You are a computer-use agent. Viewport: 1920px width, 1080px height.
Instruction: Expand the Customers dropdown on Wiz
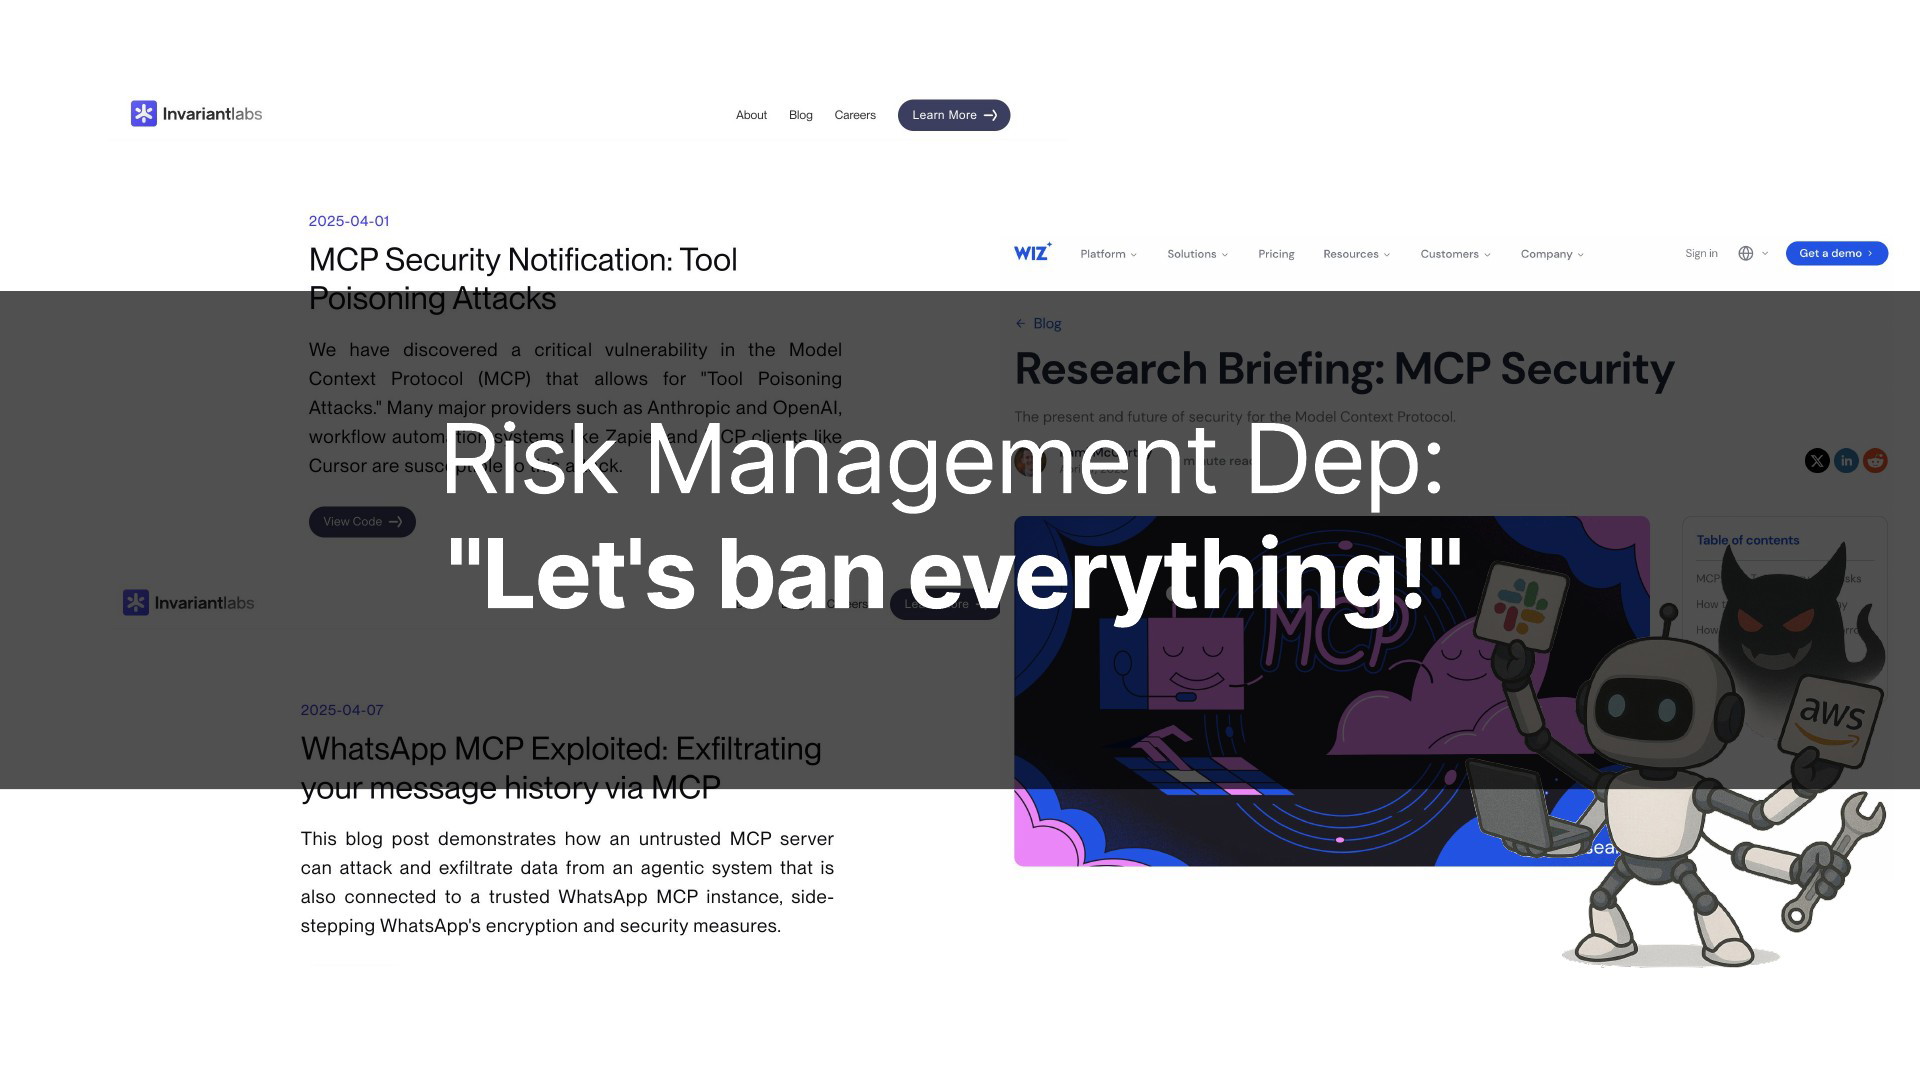click(1455, 254)
